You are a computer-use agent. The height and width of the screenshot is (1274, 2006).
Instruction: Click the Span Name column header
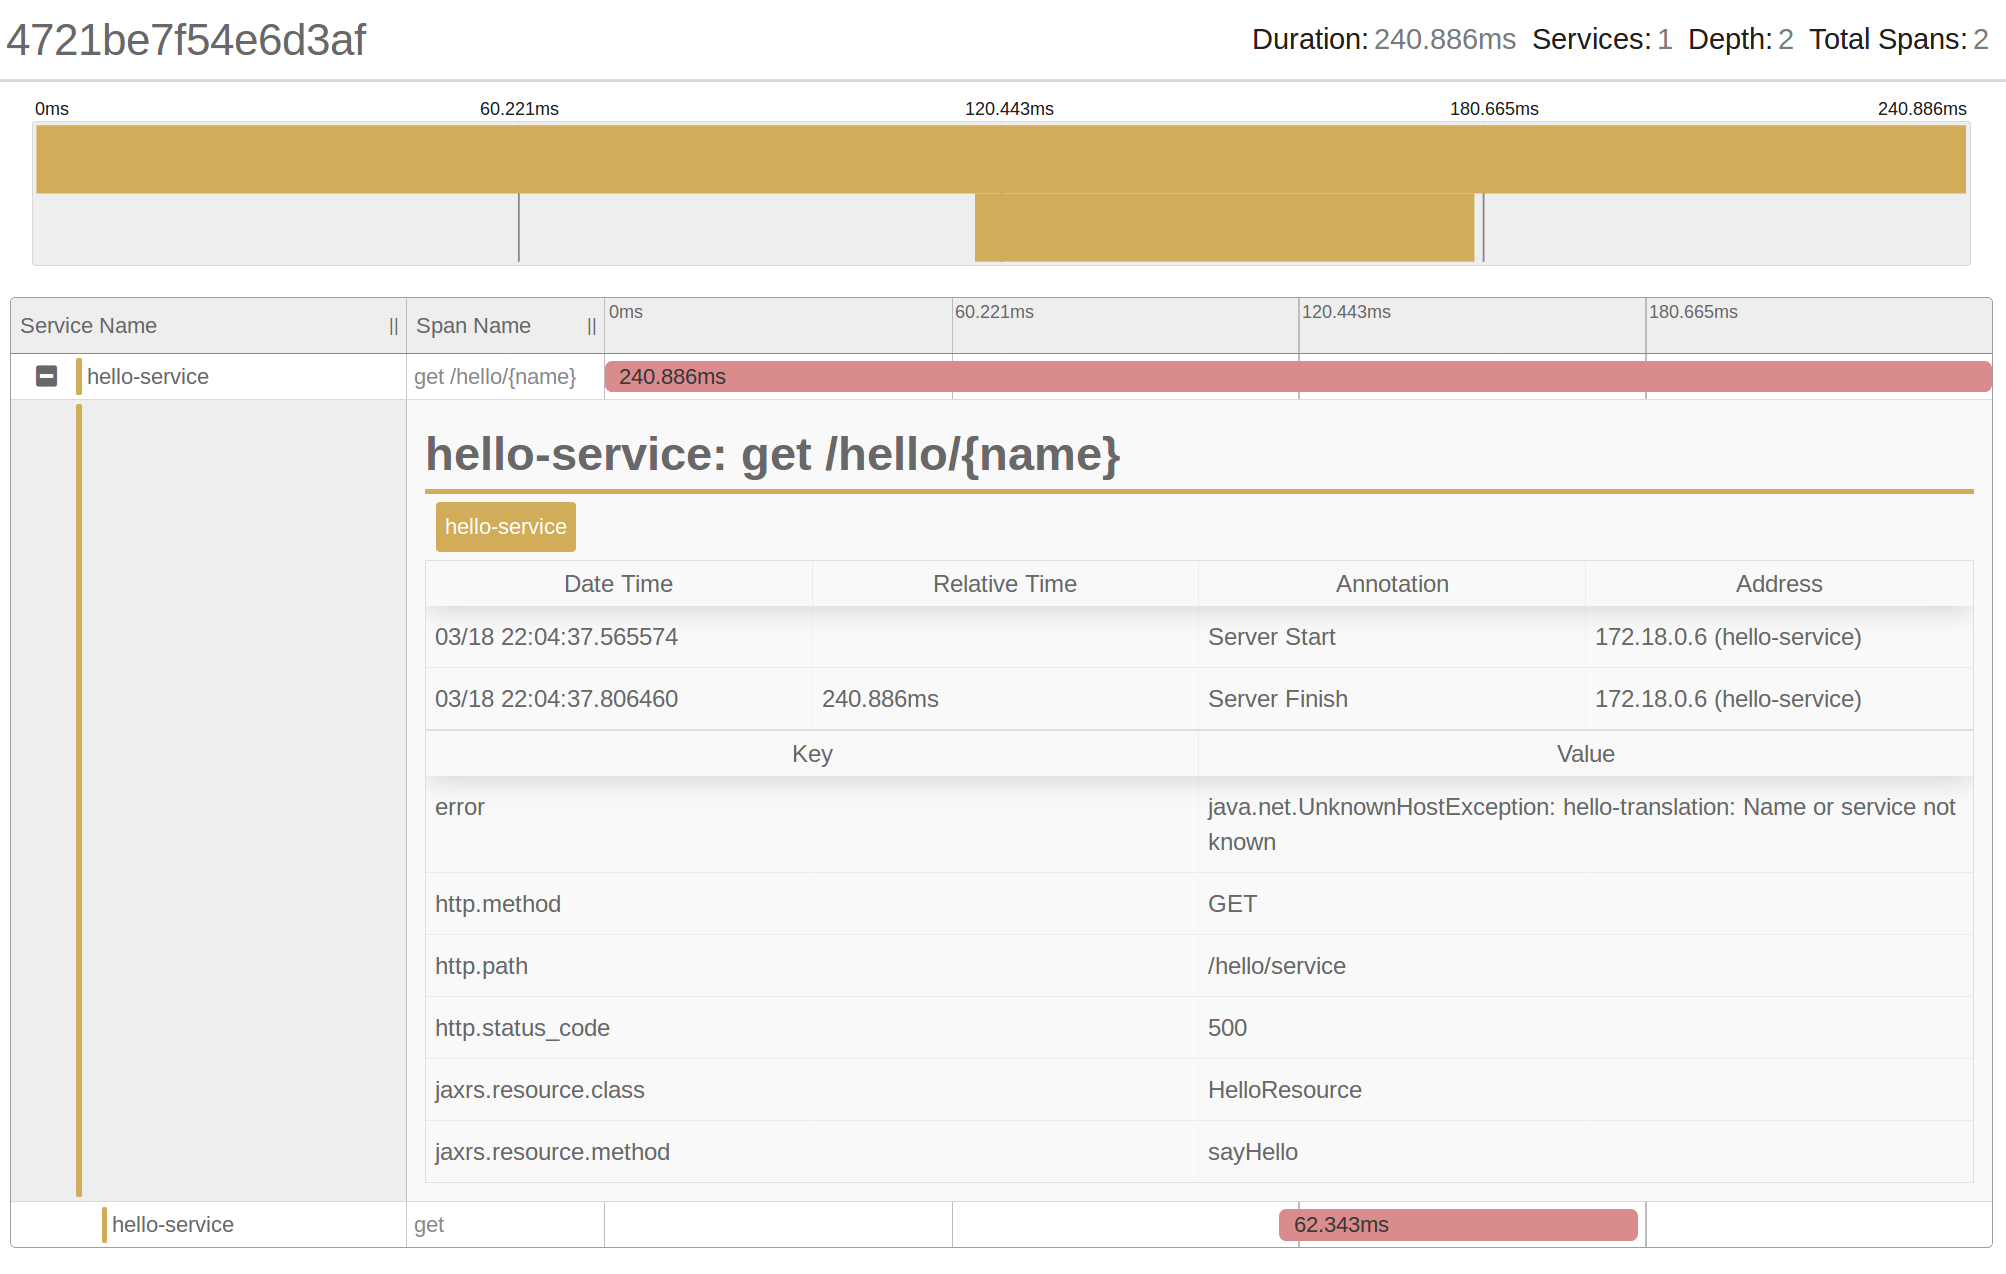(473, 326)
